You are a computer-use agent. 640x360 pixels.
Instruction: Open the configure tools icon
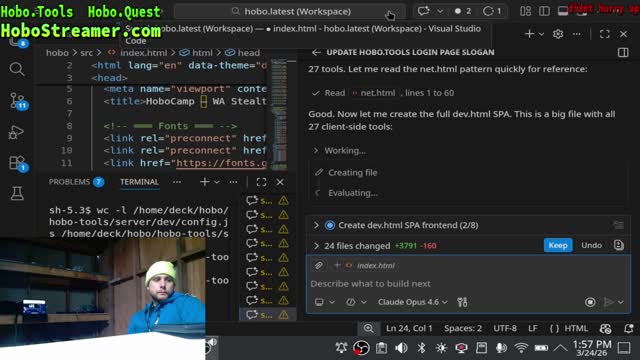(462, 302)
